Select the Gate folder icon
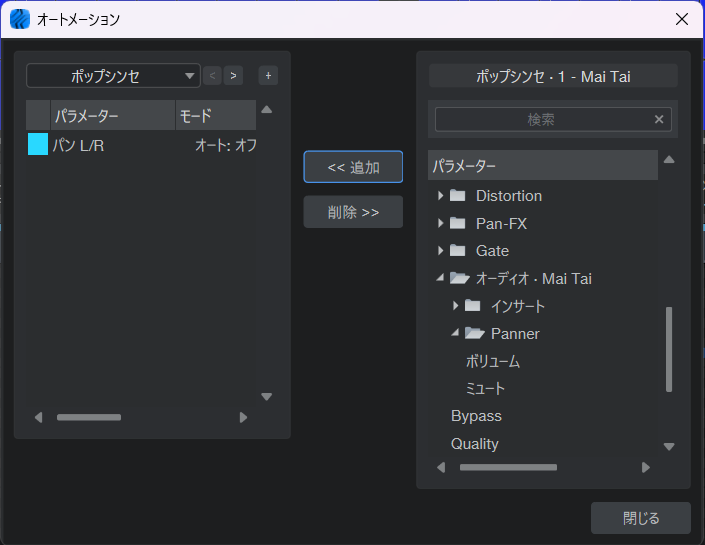The image size is (705, 545). pos(458,250)
